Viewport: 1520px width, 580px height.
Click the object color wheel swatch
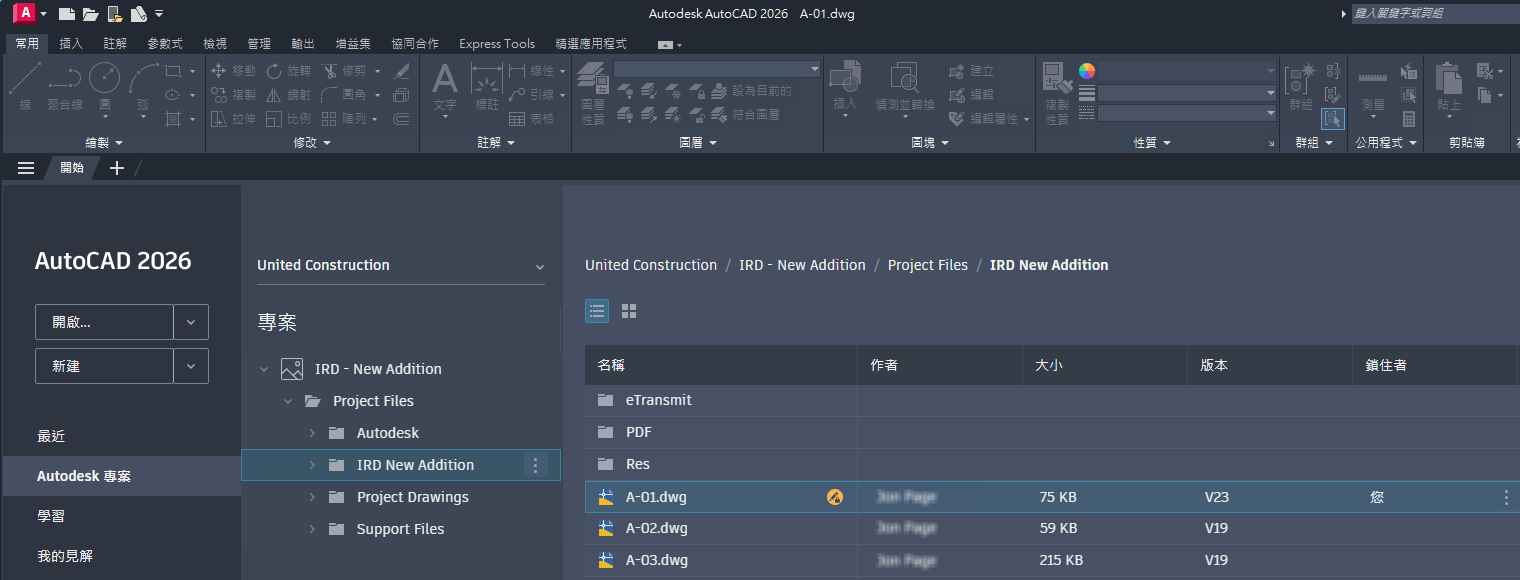click(x=1087, y=71)
